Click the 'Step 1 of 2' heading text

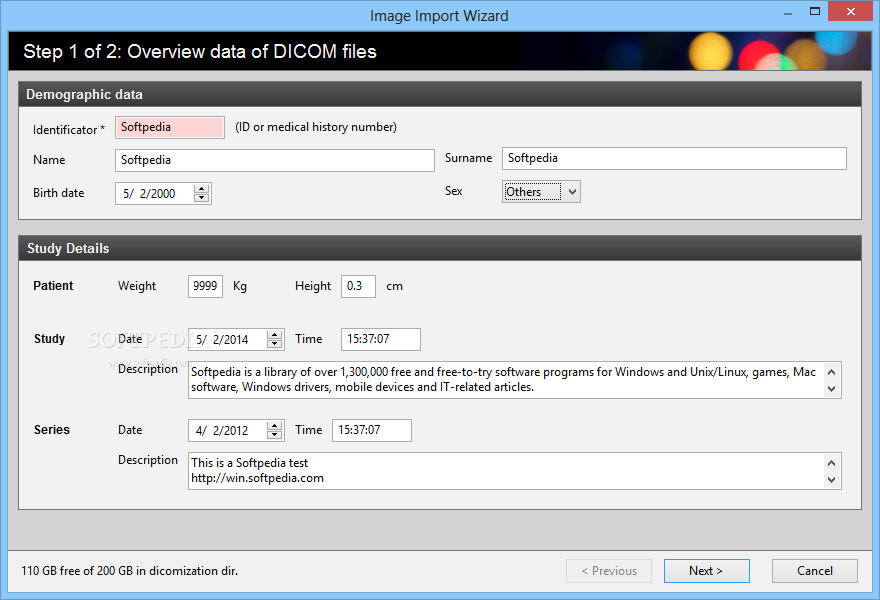coord(200,52)
